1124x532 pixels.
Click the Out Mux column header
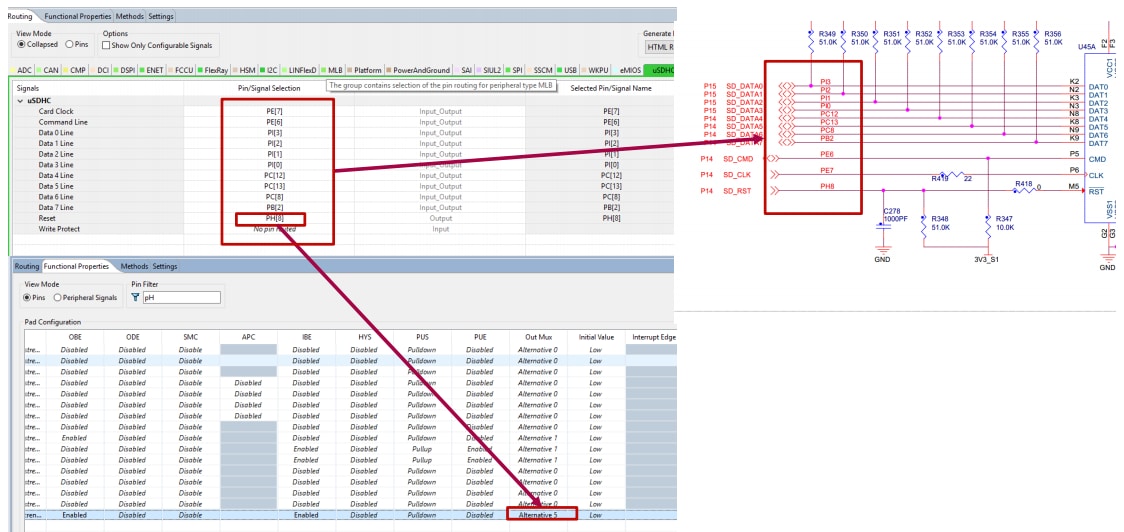coord(537,337)
